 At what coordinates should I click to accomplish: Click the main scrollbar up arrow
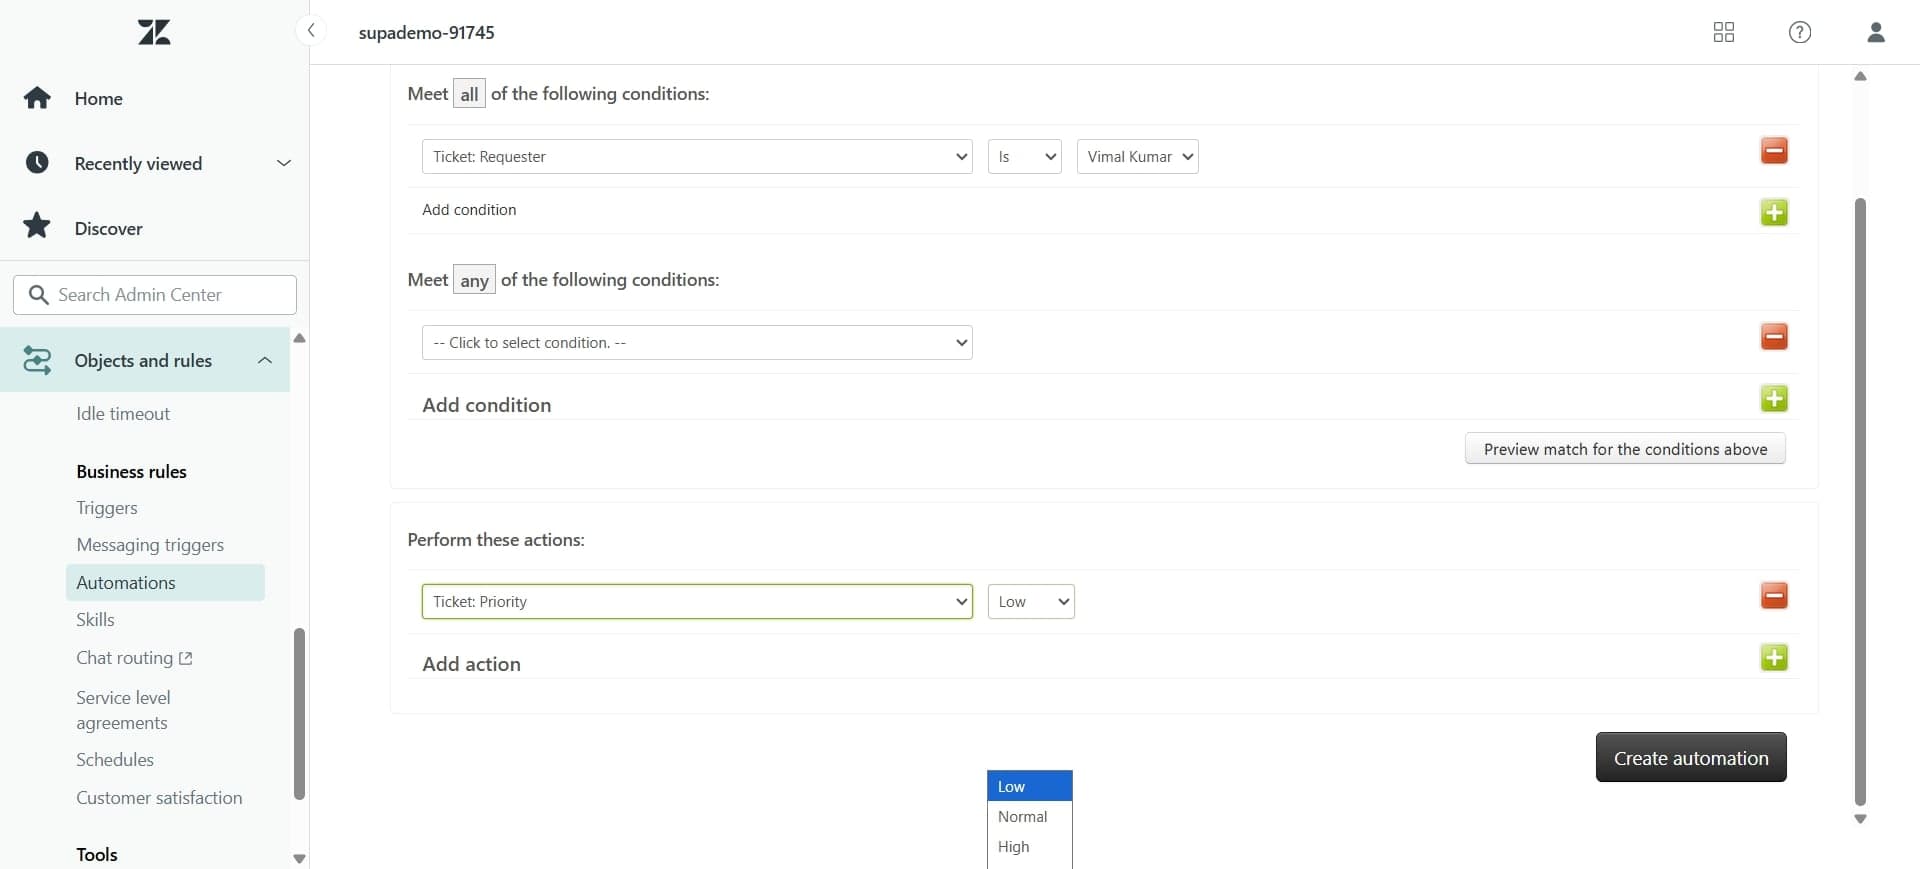(1860, 76)
